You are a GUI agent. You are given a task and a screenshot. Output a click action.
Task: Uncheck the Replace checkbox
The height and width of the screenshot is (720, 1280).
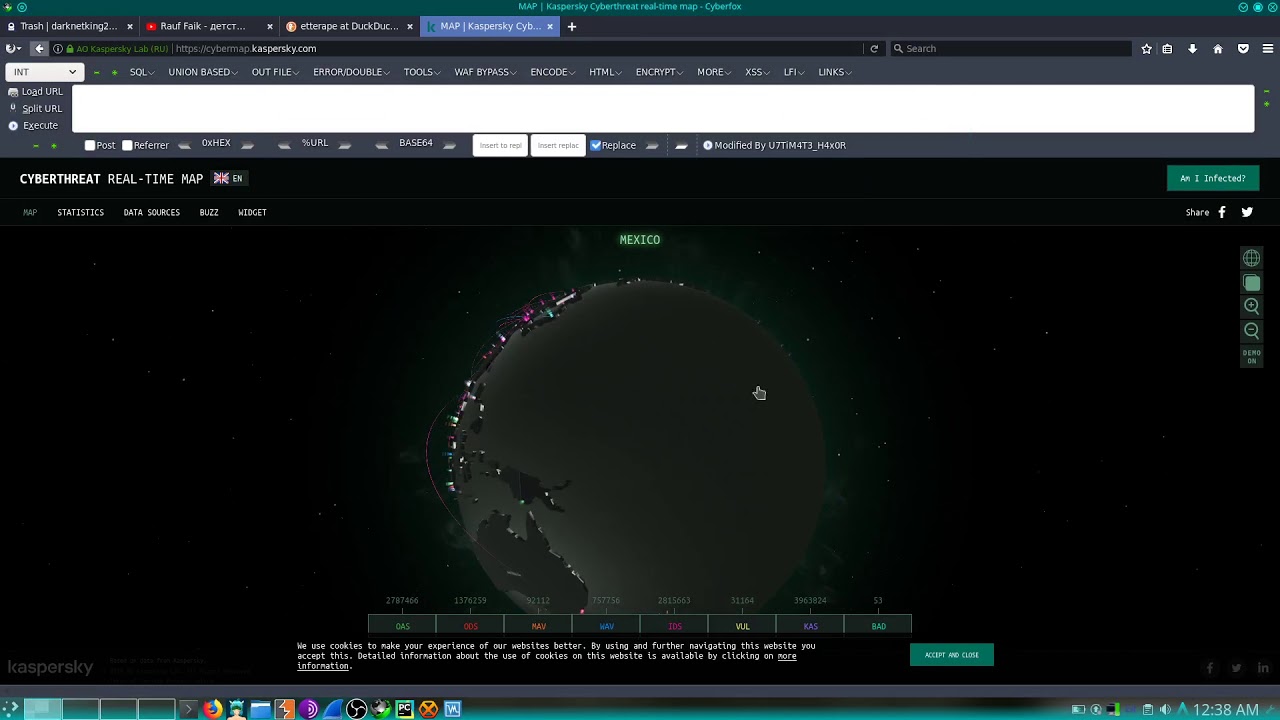pos(596,145)
